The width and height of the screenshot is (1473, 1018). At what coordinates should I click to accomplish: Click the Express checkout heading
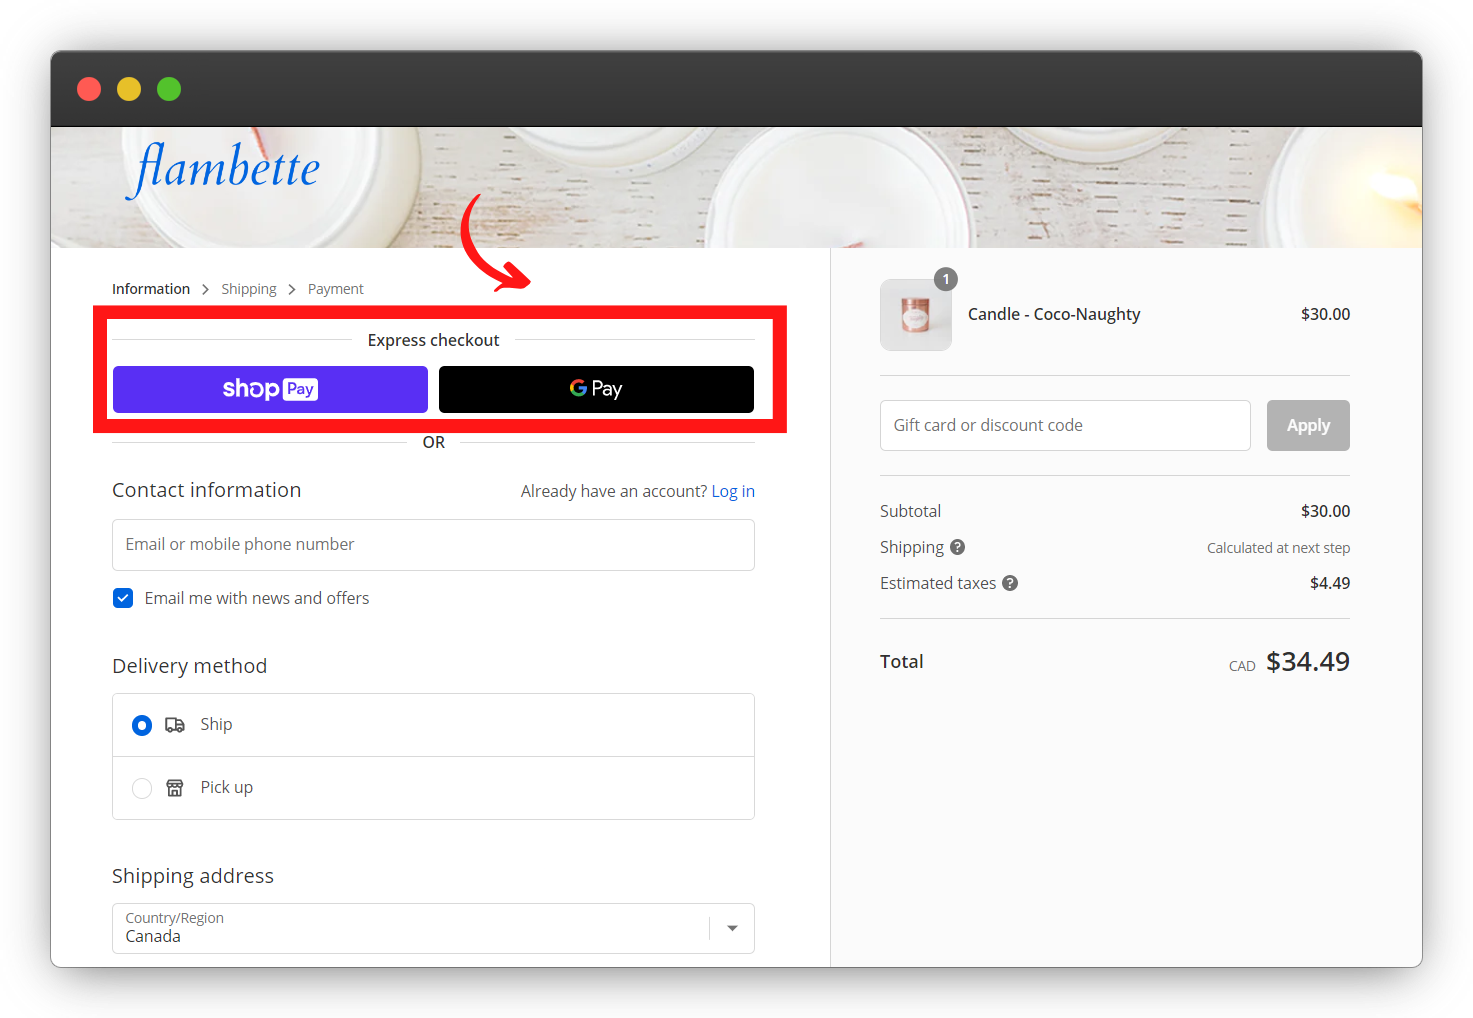pyautogui.click(x=433, y=340)
